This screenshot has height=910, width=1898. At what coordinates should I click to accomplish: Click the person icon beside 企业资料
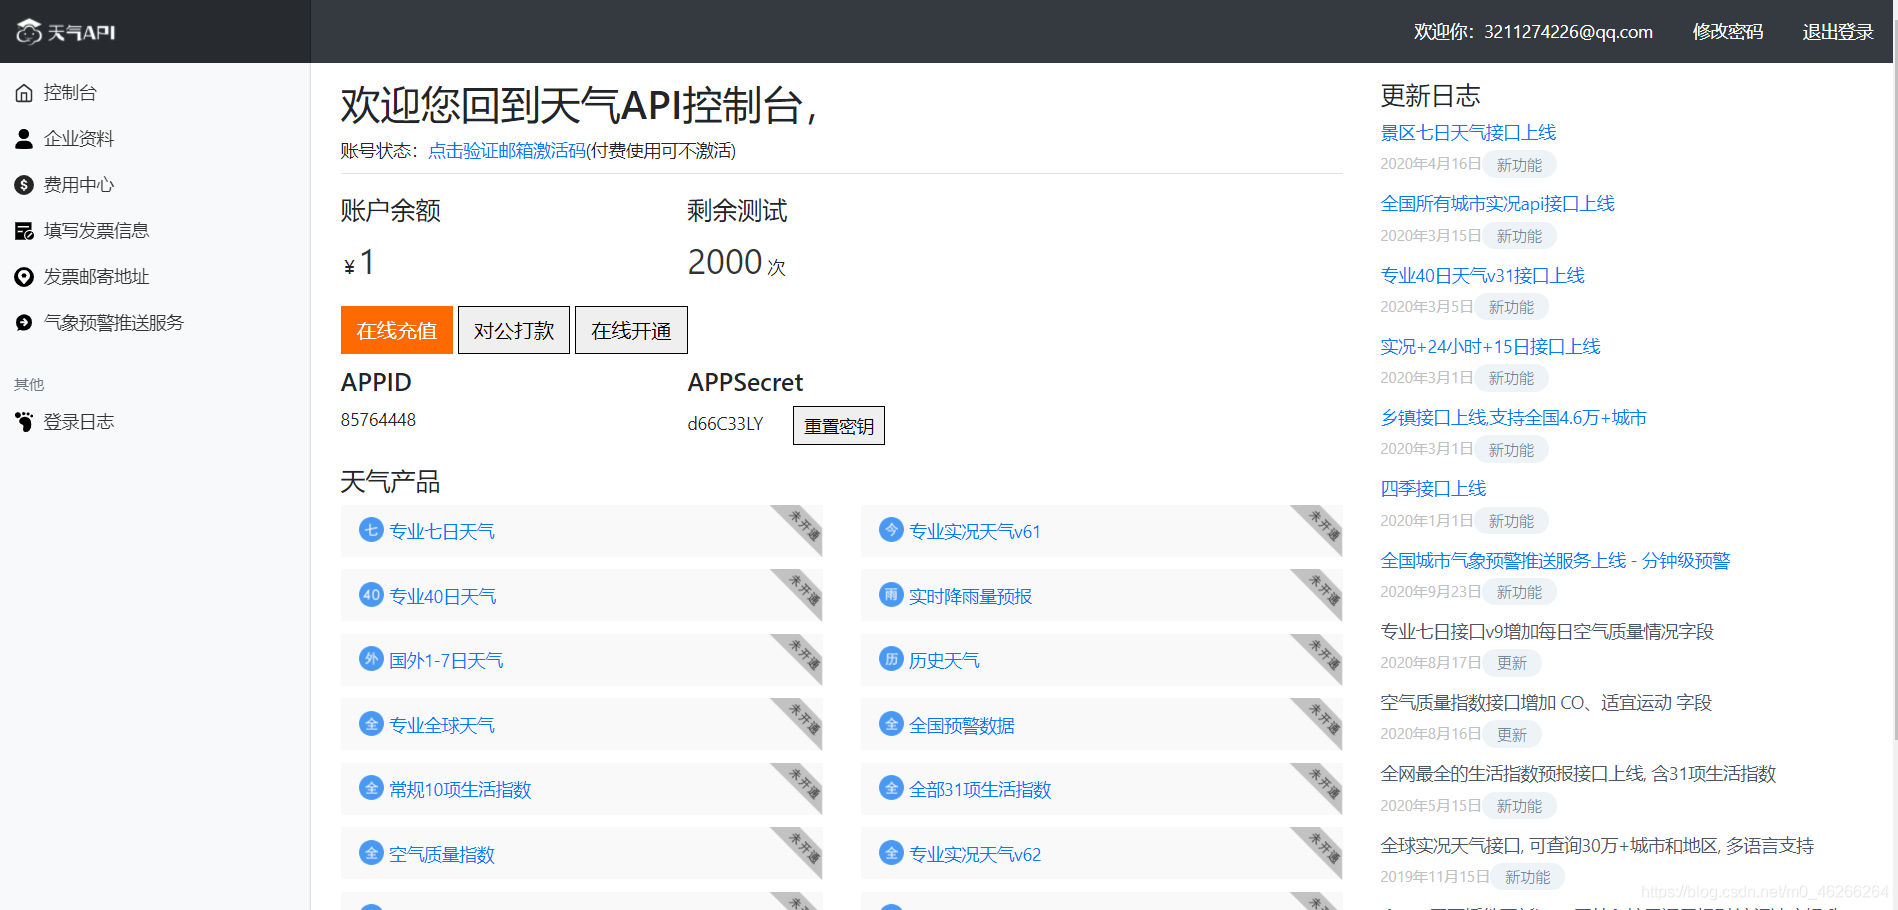[x=24, y=139]
